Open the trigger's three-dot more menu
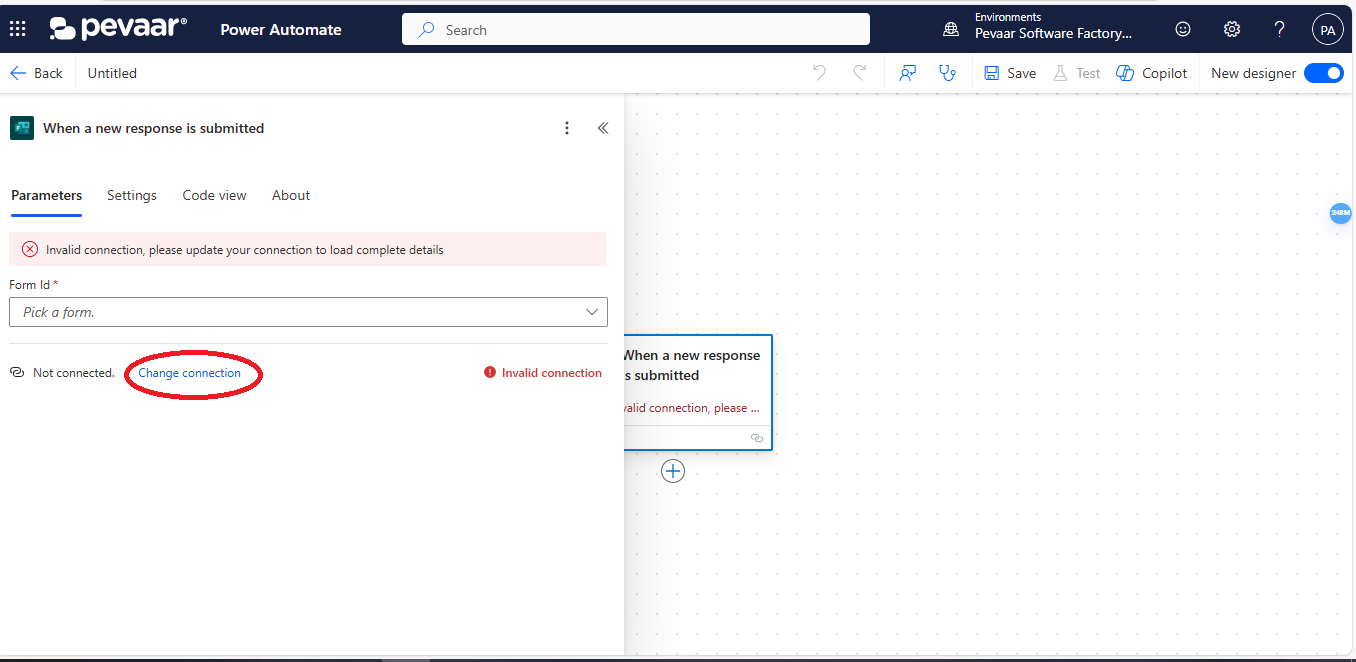 (567, 128)
